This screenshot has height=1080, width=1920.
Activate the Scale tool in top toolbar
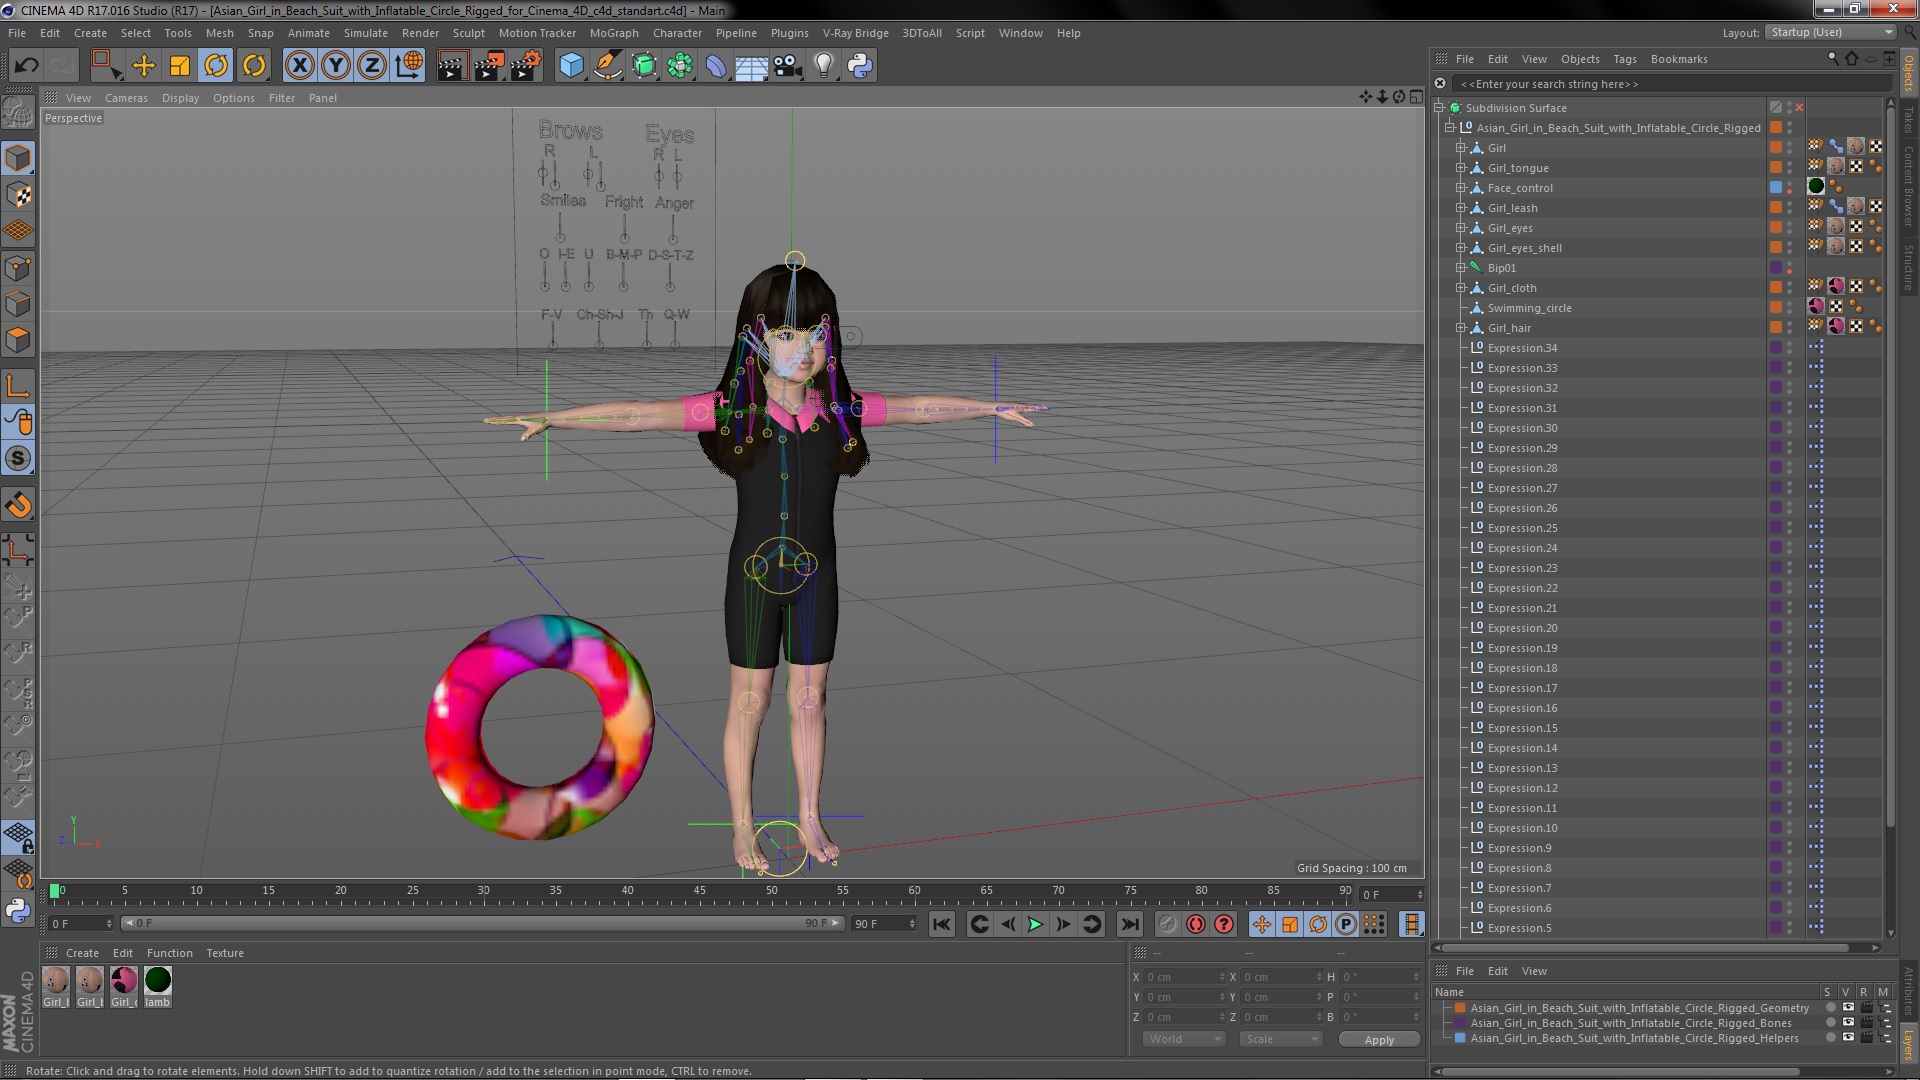[180, 66]
